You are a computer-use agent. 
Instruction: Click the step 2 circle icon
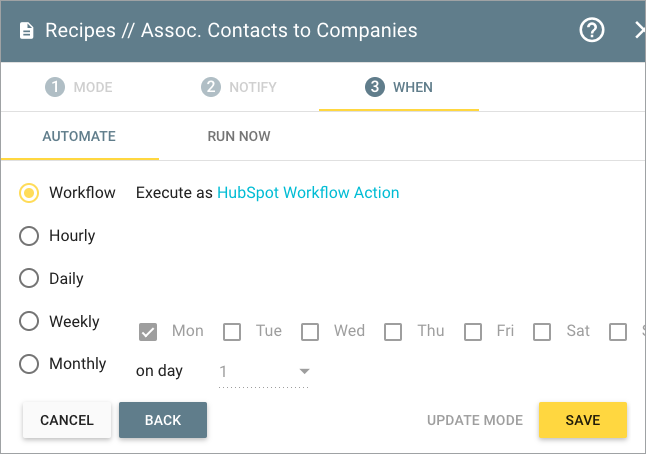point(211,87)
